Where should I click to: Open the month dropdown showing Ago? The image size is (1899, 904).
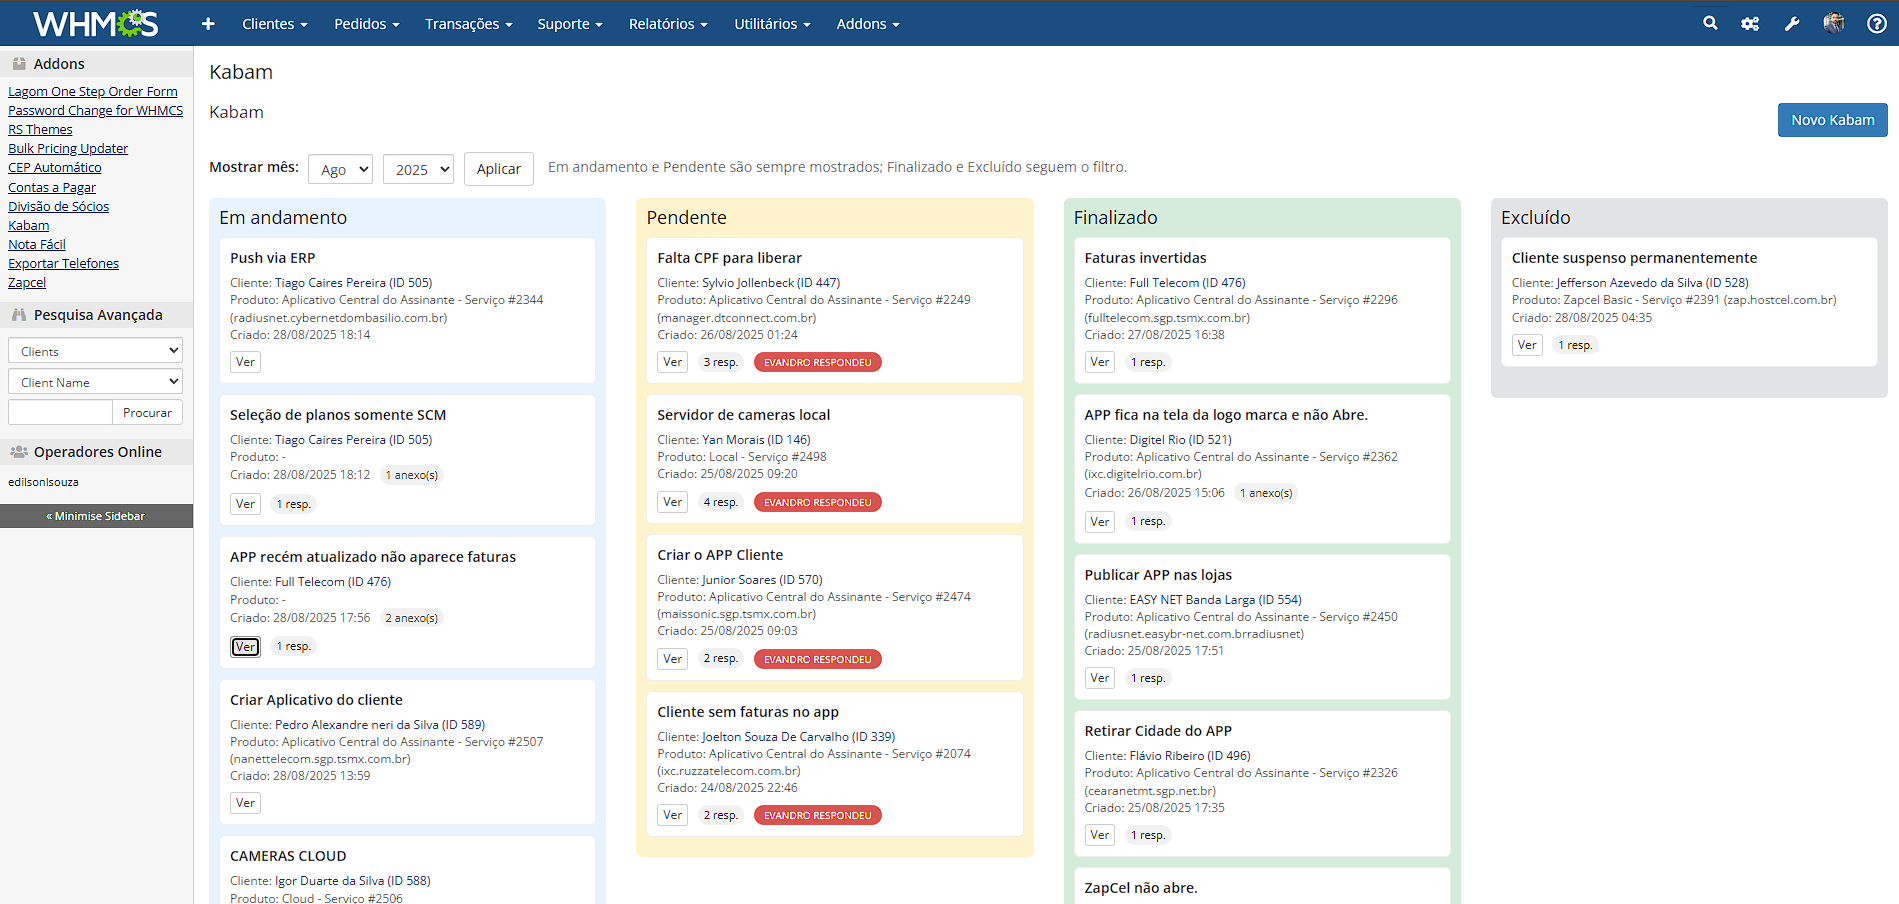coord(340,169)
